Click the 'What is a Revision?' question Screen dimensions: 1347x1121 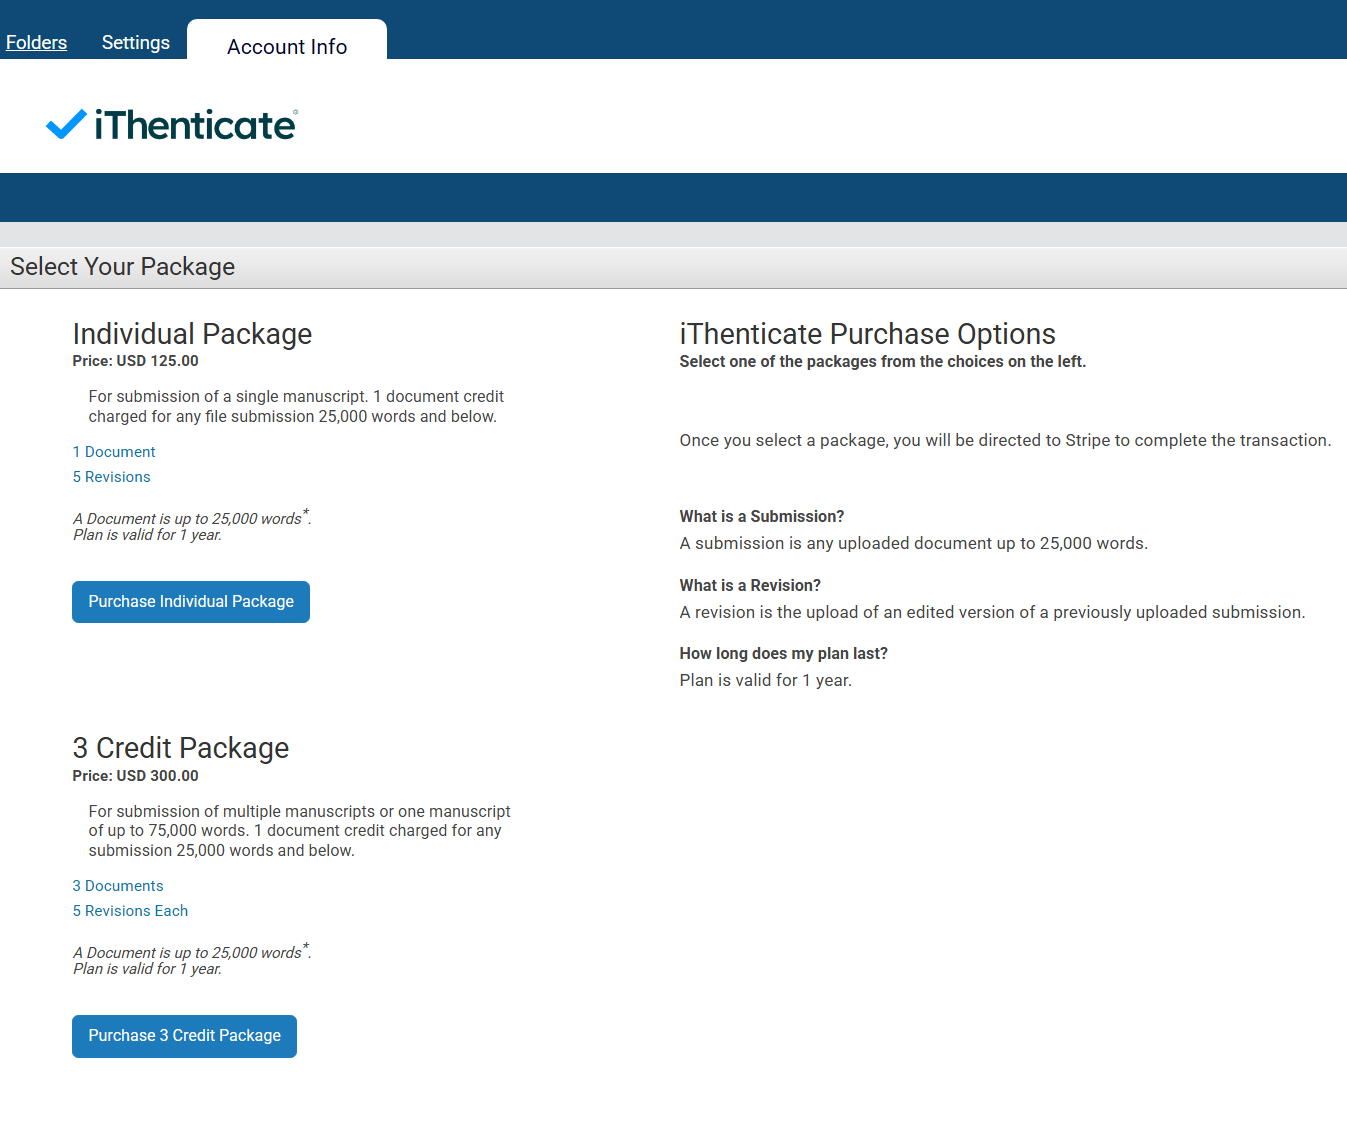[750, 586]
